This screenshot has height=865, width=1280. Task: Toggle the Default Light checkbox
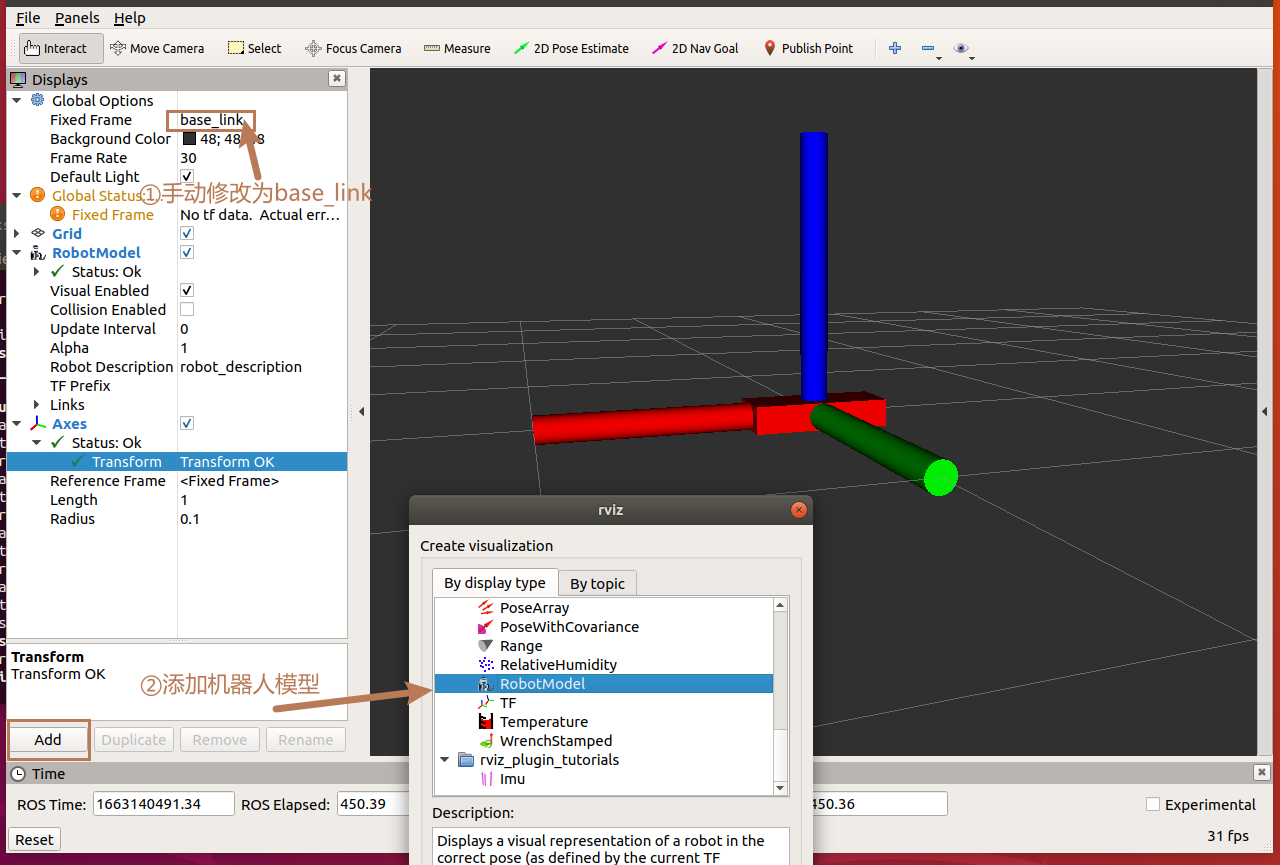(187, 177)
